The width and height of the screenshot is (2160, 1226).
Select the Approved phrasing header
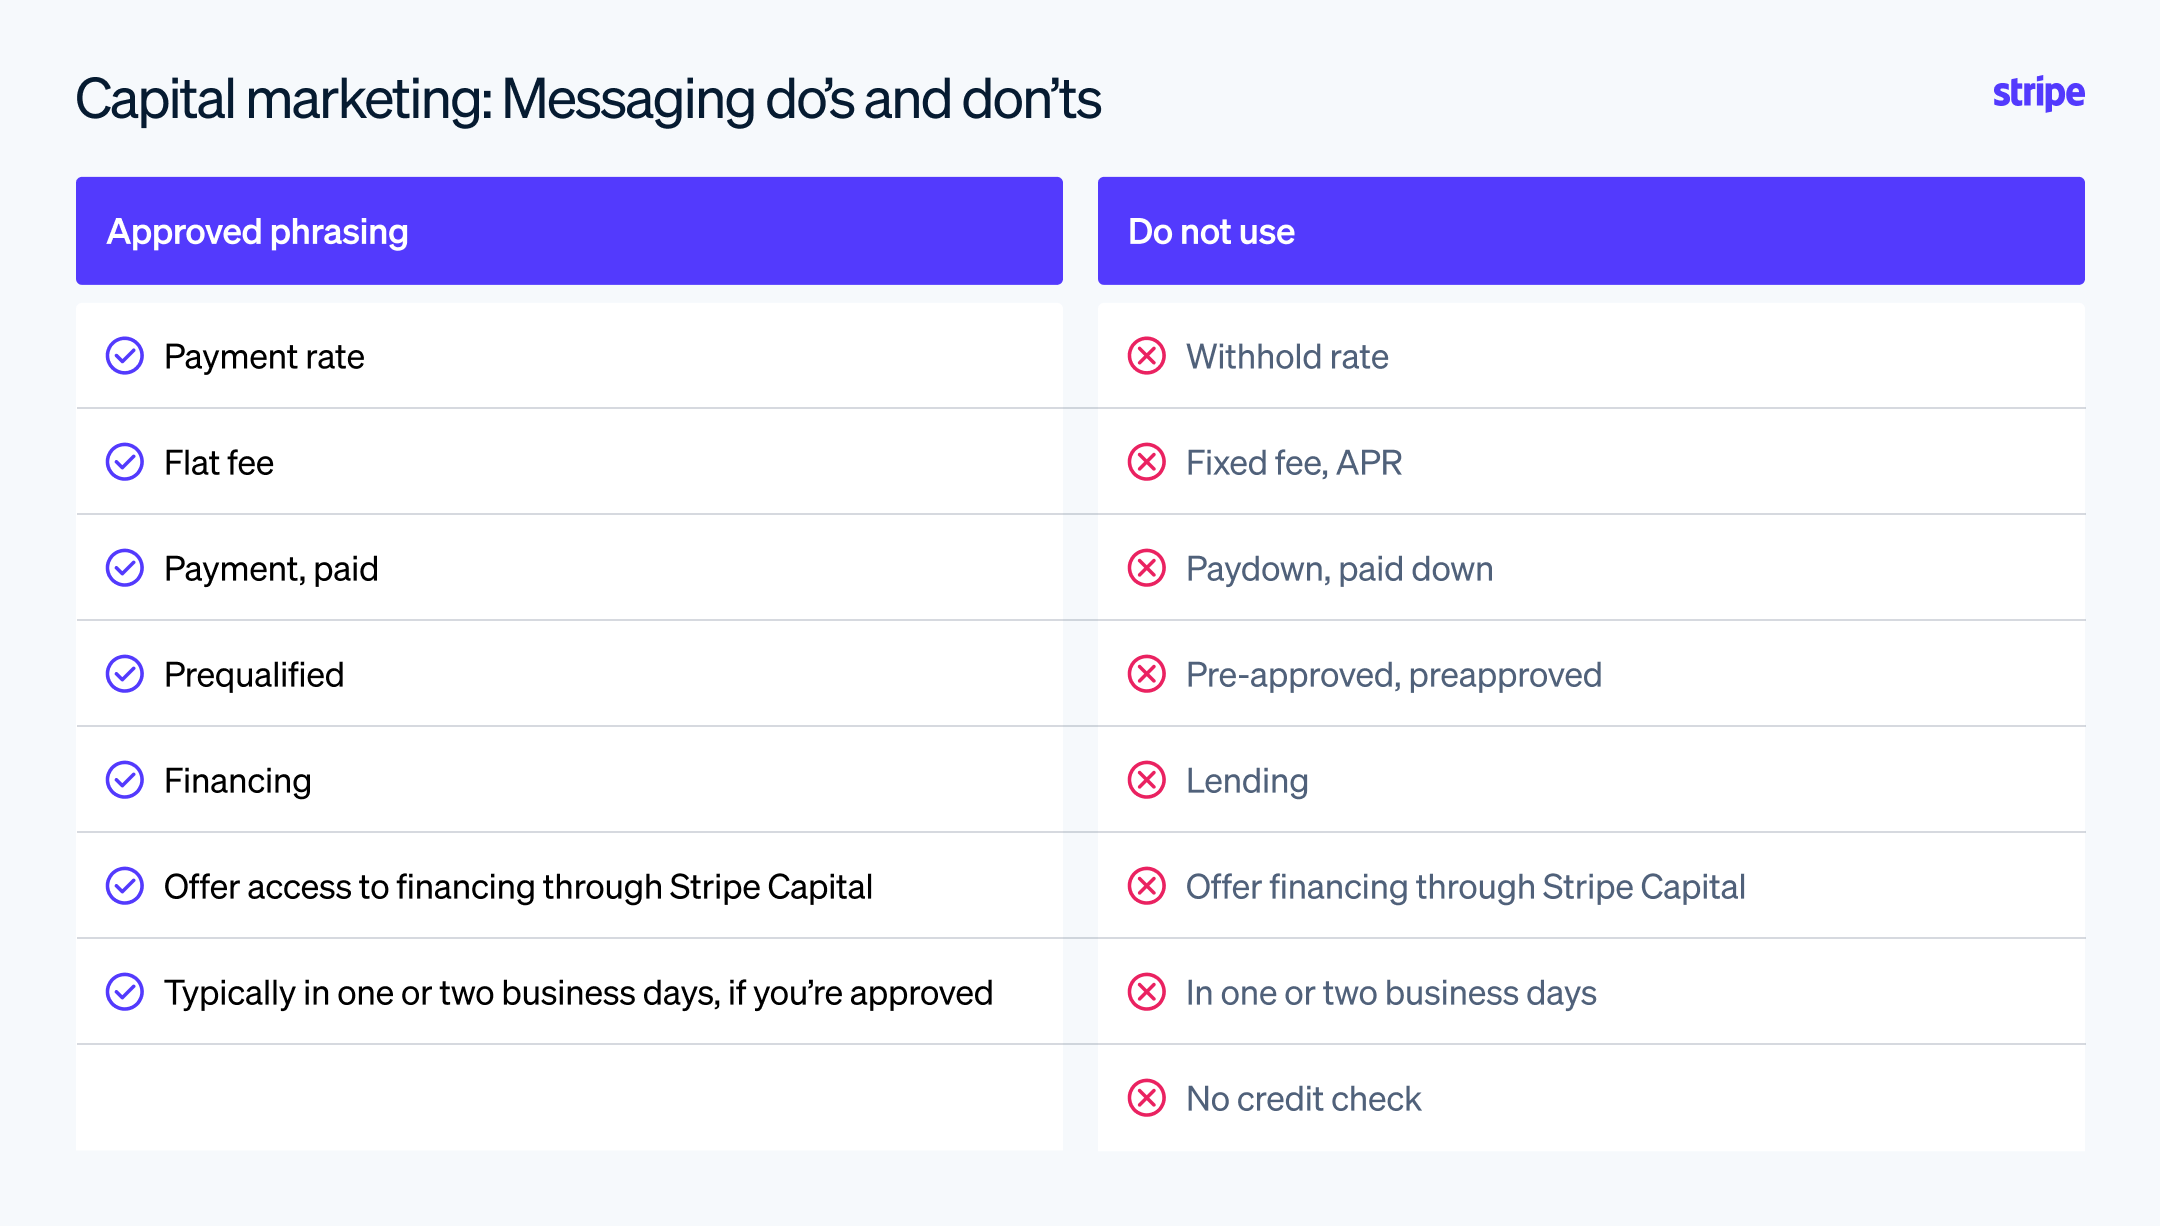point(569,231)
